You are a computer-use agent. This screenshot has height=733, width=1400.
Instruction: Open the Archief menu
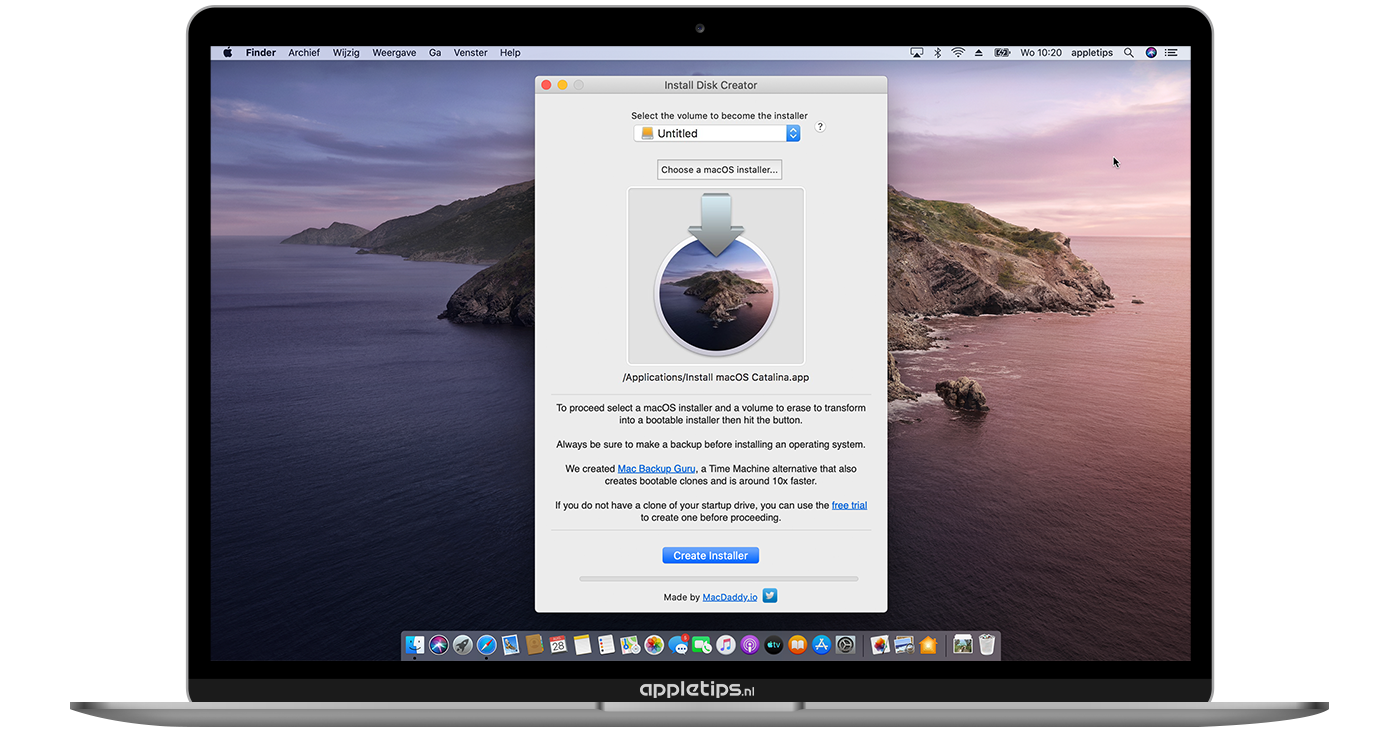(304, 53)
